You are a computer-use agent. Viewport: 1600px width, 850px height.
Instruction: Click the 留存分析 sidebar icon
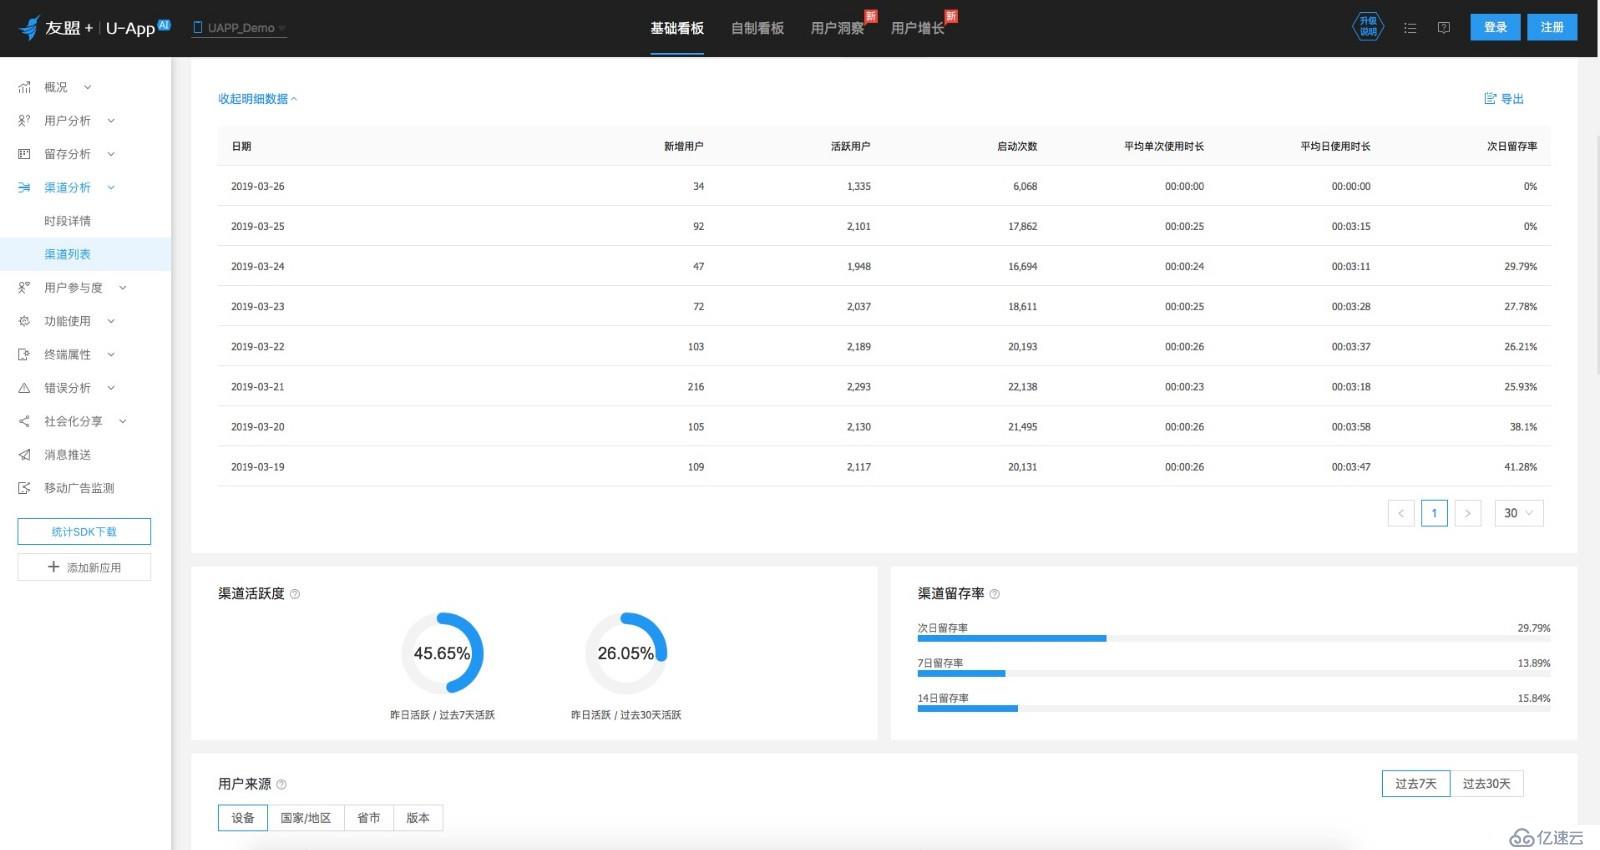(x=24, y=154)
